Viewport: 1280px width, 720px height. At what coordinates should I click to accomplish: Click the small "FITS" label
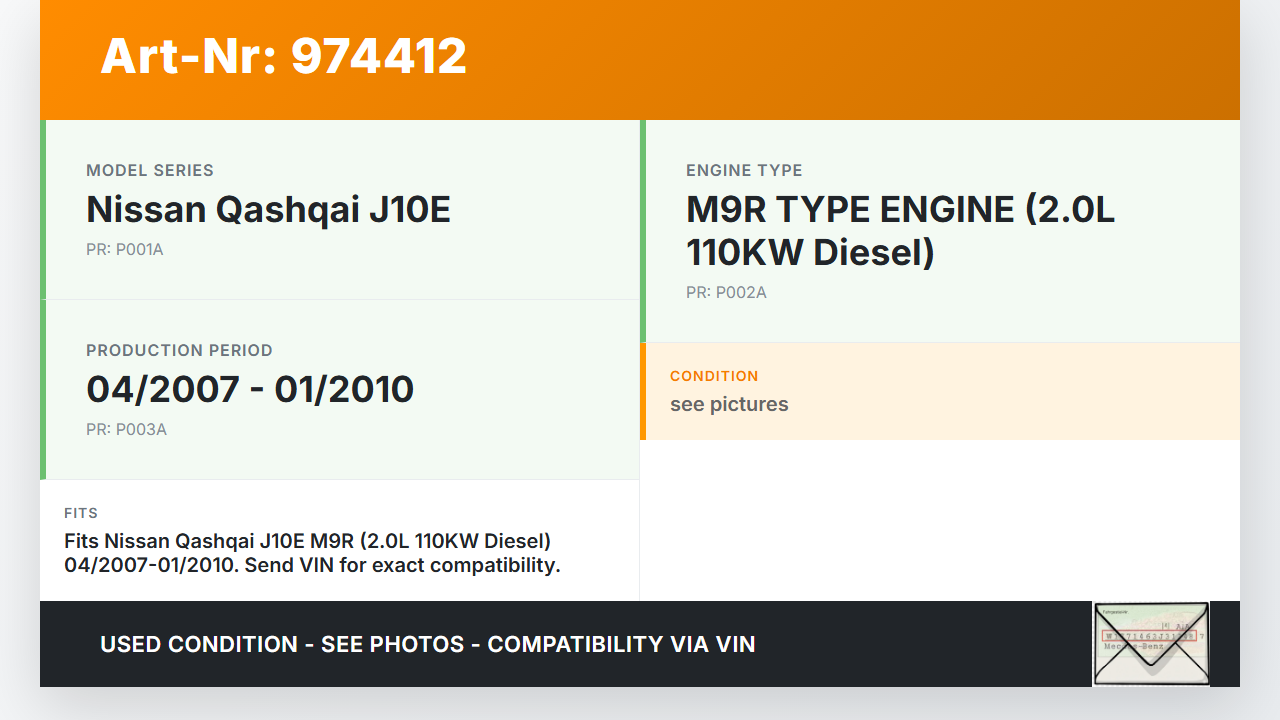click(81, 513)
